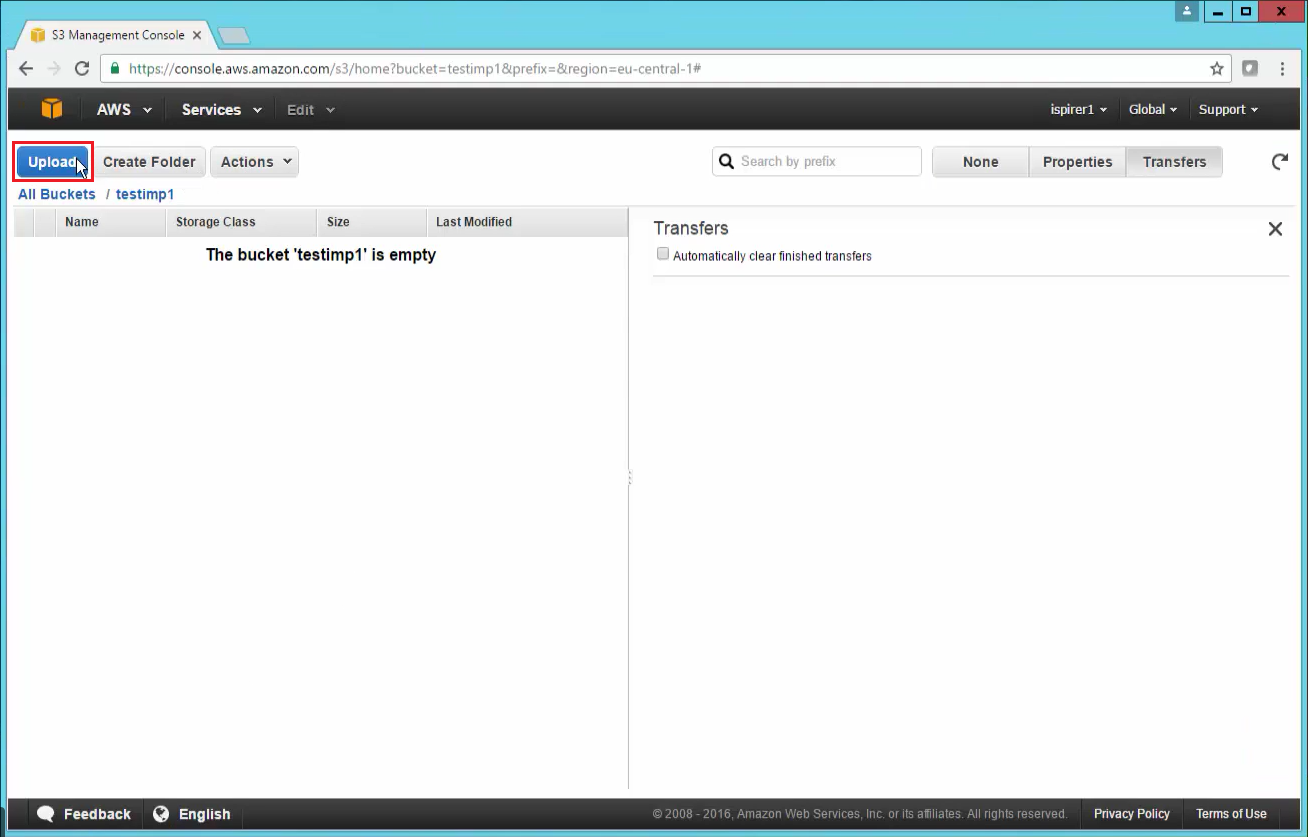Screen dimensions: 1308x837
Task: Bookmark this page with the star icon
Action: coord(1216,69)
